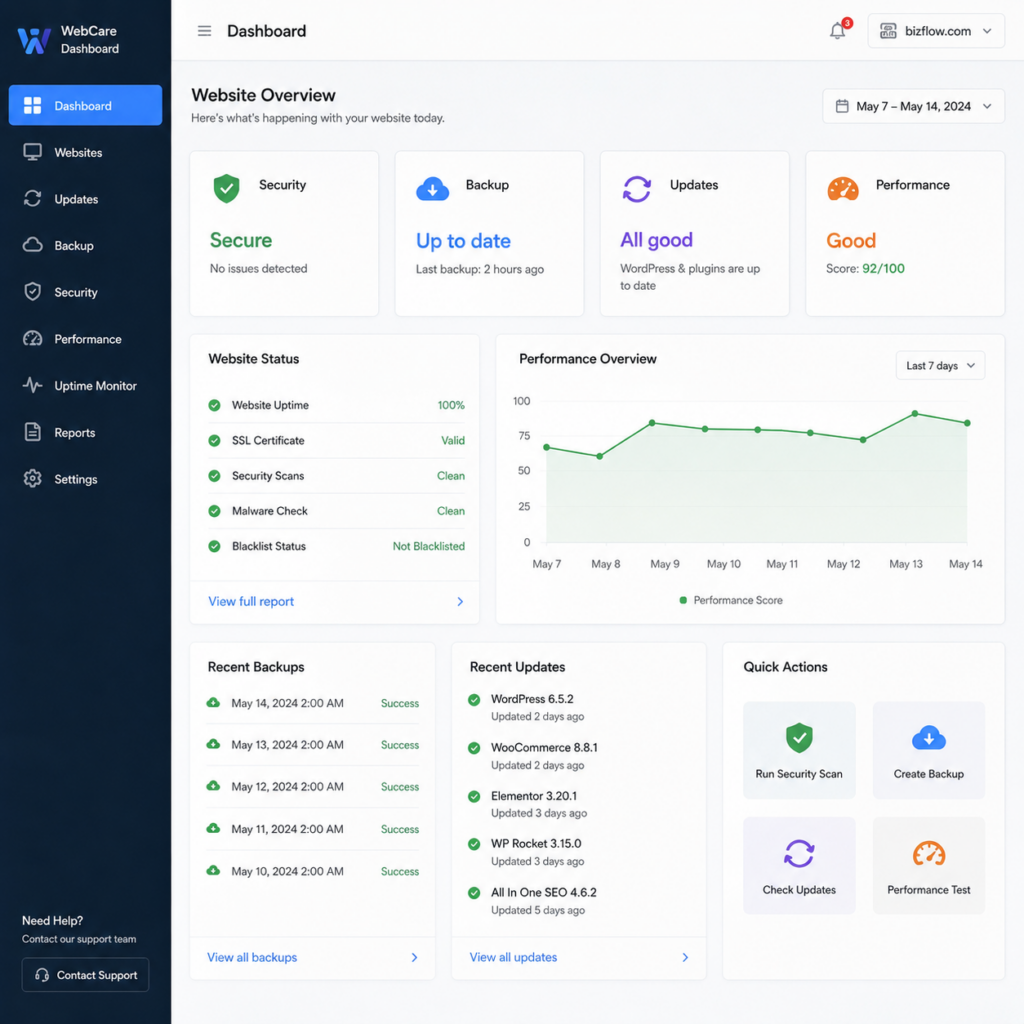1024x1024 pixels.
Task: Open the bizflow.com site selector dropdown
Action: tap(935, 31)
